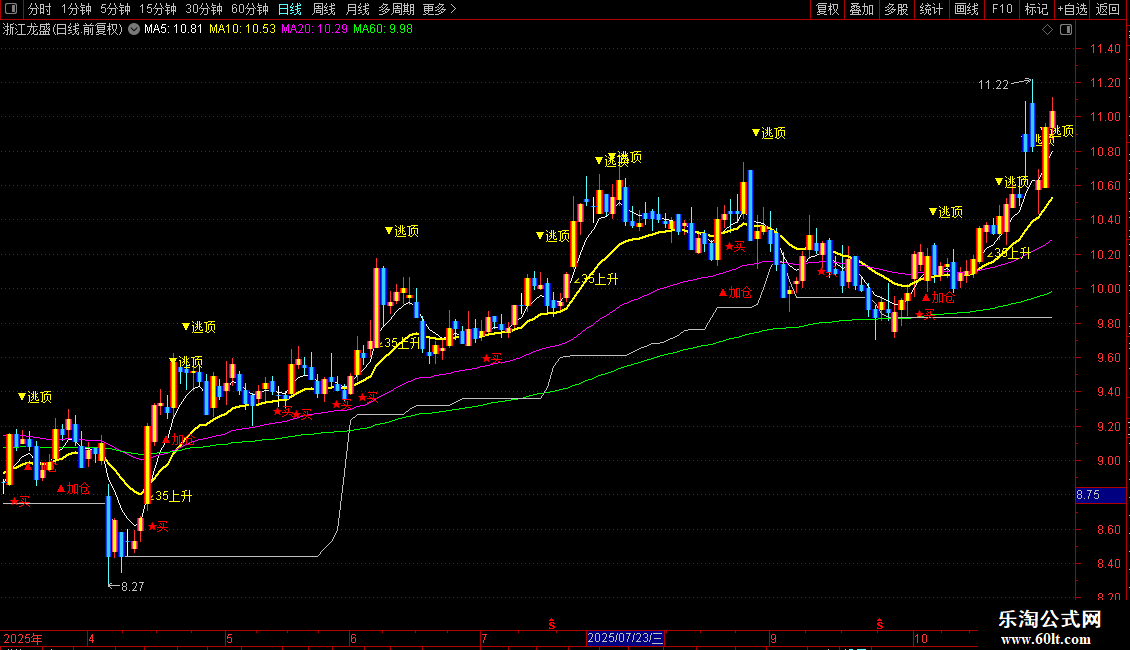Click the stock title 浙江龙盛(日线.前复权)

[x=63, y=30]
